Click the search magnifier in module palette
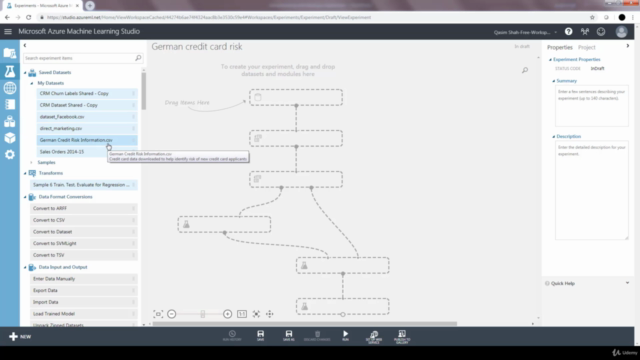Viewport: 640px width, 360px height. click(x=138, y=58)
